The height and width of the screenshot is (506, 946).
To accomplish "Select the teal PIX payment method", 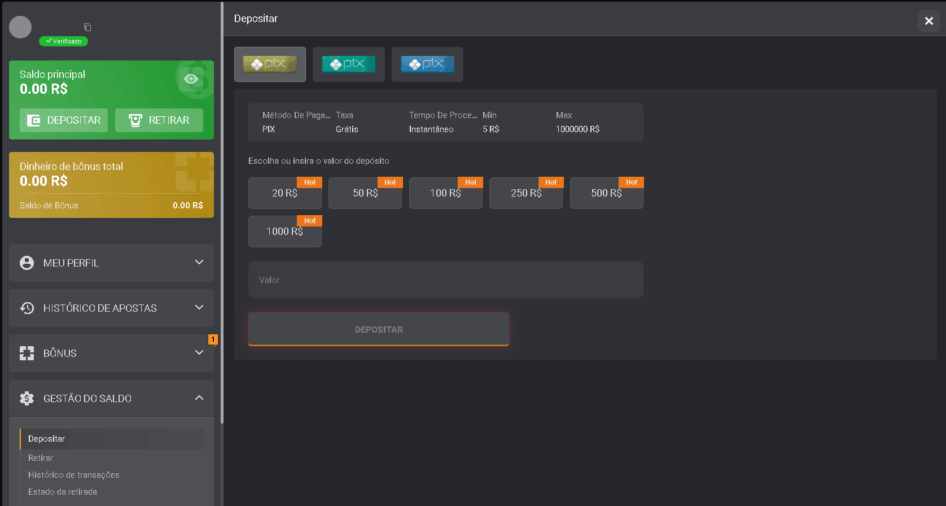I will click(348, 64).
